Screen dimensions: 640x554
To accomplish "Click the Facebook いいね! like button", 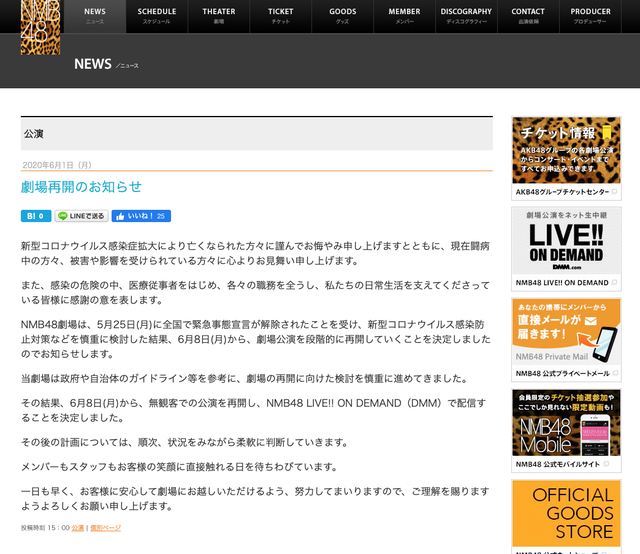I will pos(141,216).
